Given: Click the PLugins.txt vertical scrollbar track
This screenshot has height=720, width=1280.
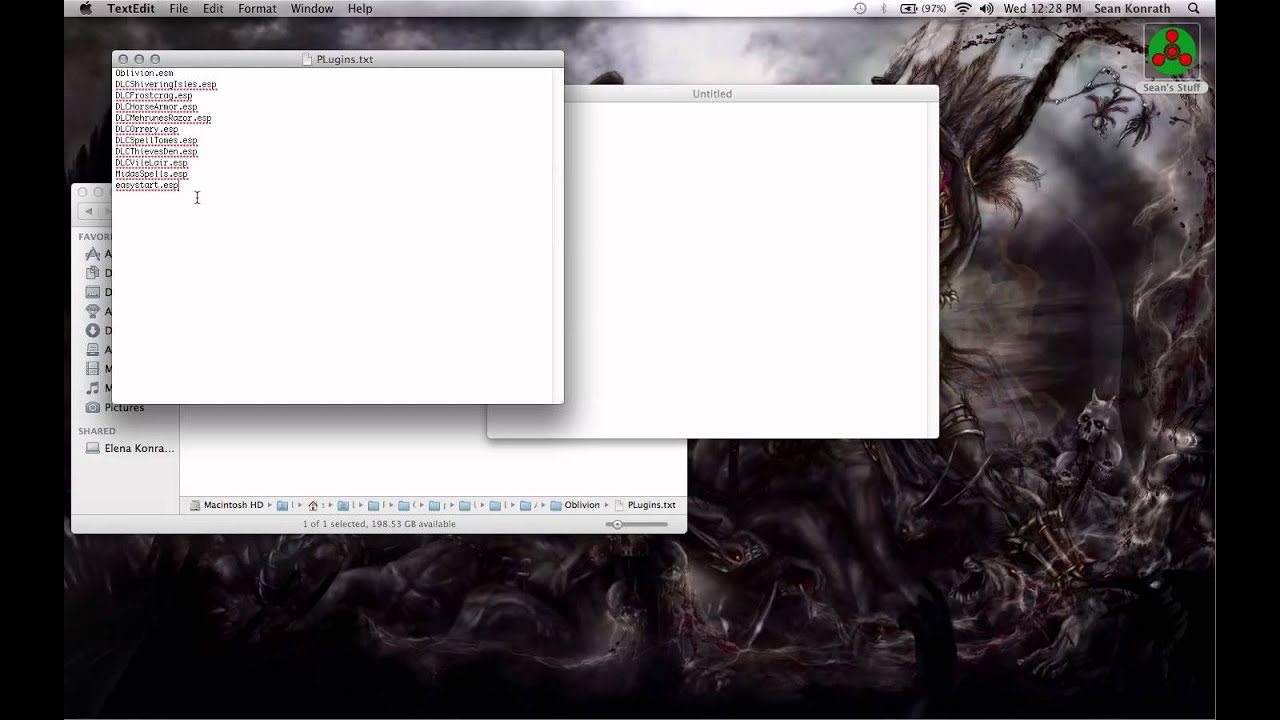Looking at the screenshot, I should [557, 235].
